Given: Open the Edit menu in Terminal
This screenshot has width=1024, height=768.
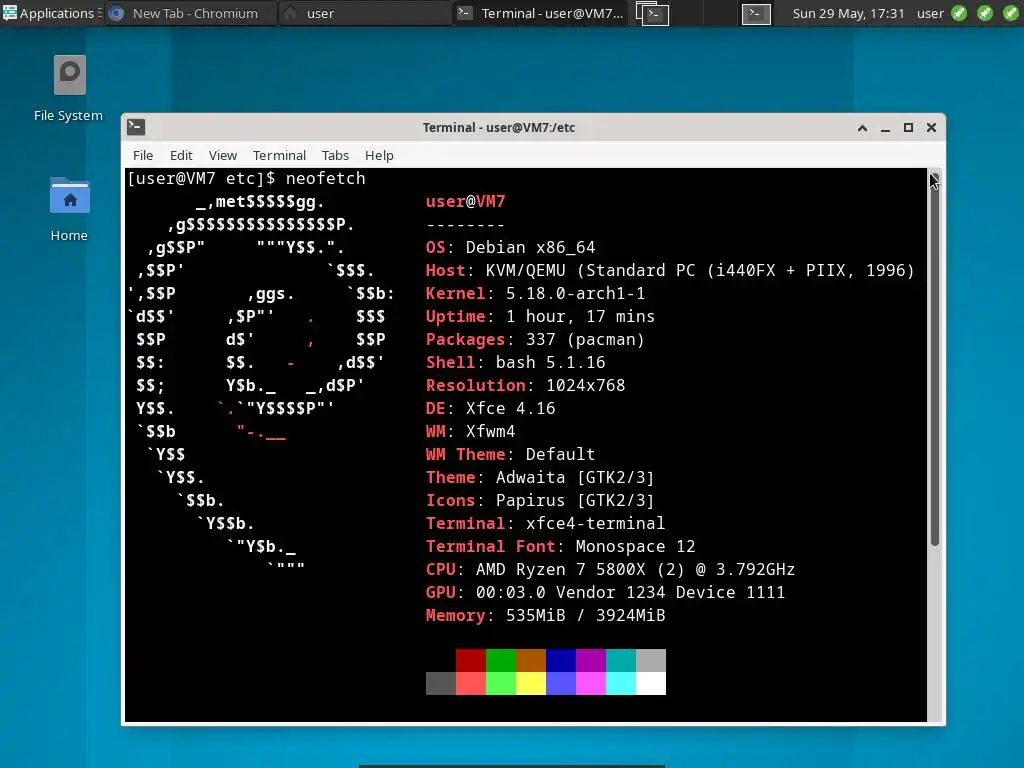Looking at the screenshot, I should [181, 155].
